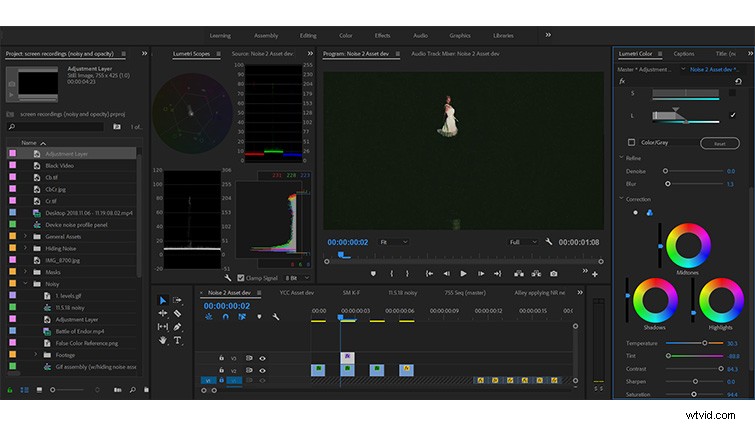This screenshot has width=755, height=425.
Task: Toggle V2 track visibility eye
Action: click(x=262, y=371)
